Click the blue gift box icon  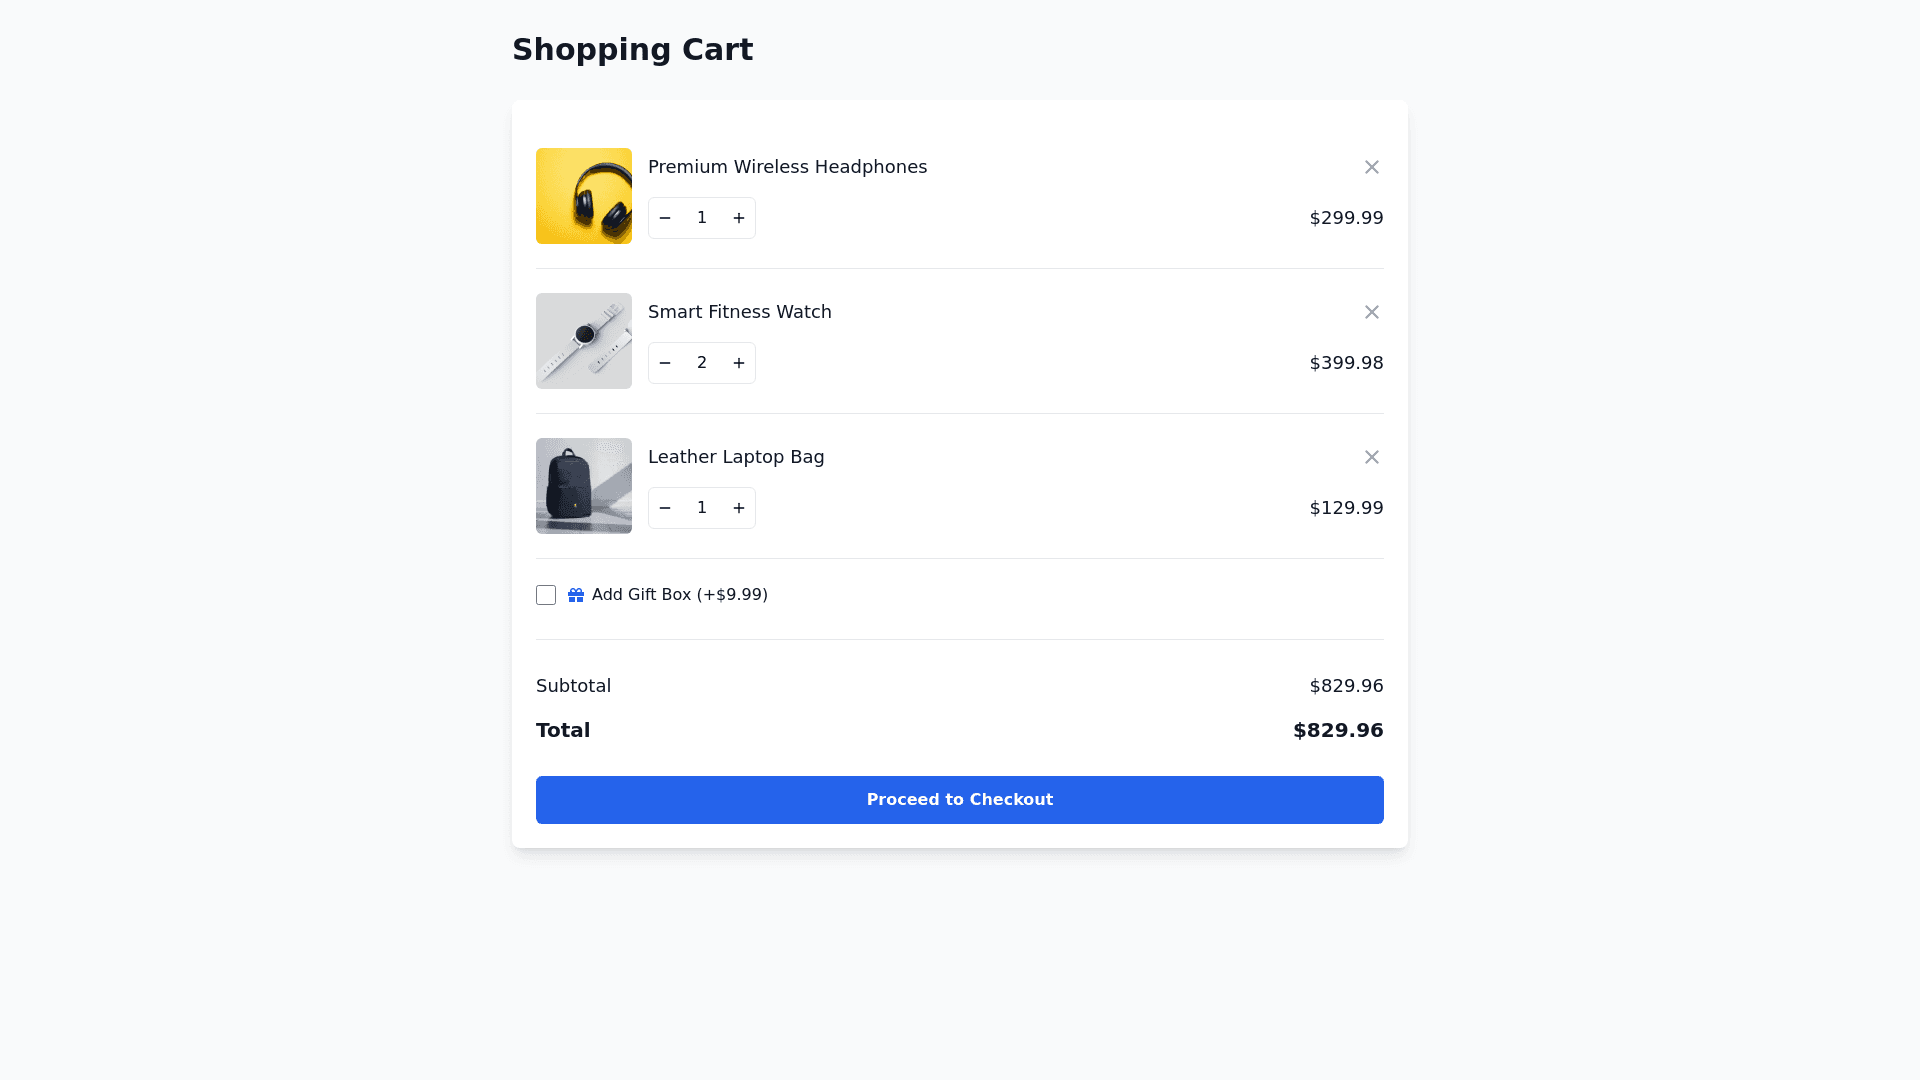pos(576,595)
